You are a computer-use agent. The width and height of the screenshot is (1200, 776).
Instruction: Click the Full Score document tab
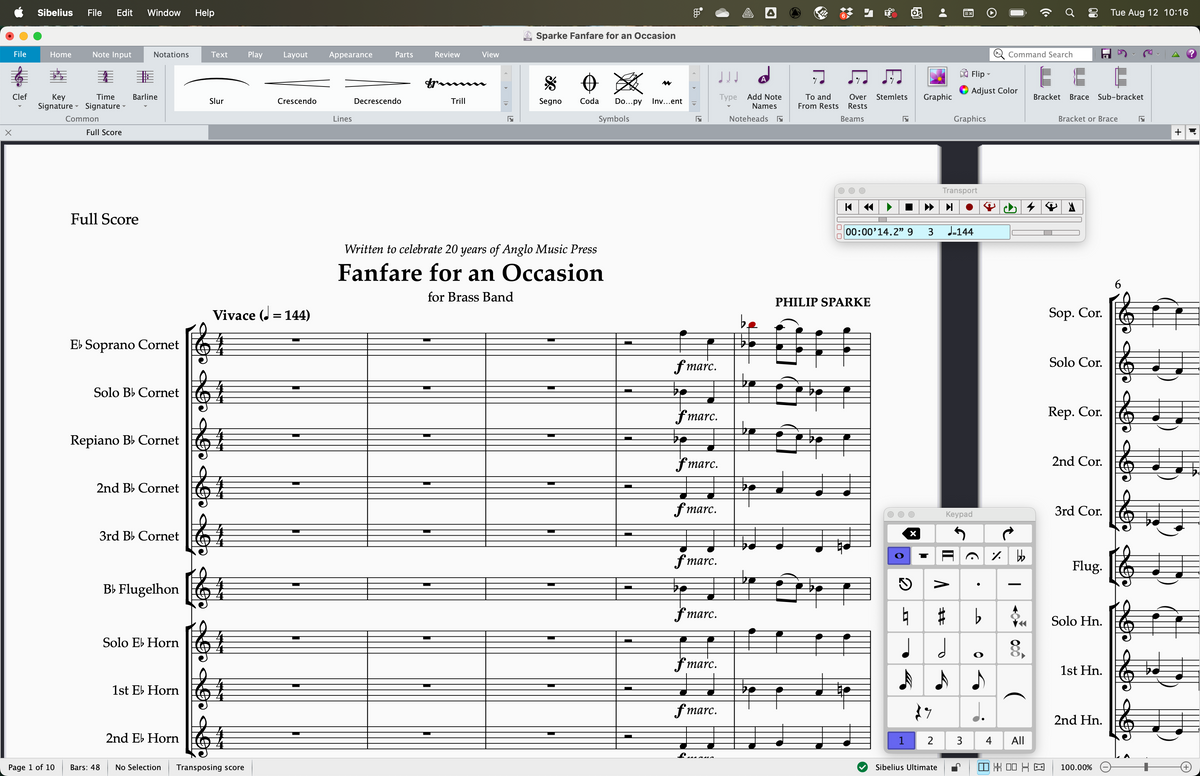point(104,132)
